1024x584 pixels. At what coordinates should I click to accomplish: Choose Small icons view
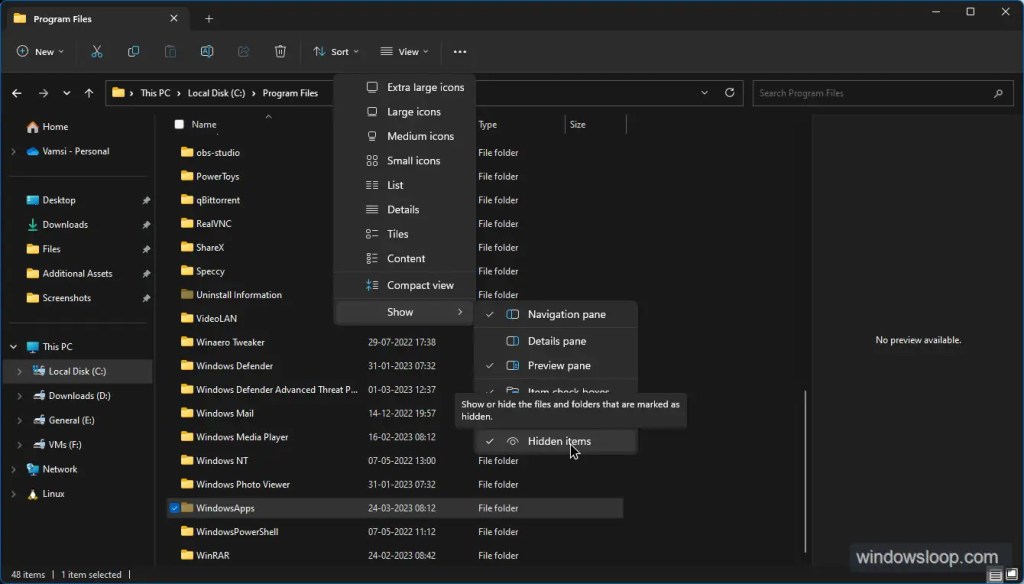coord(404,161)
